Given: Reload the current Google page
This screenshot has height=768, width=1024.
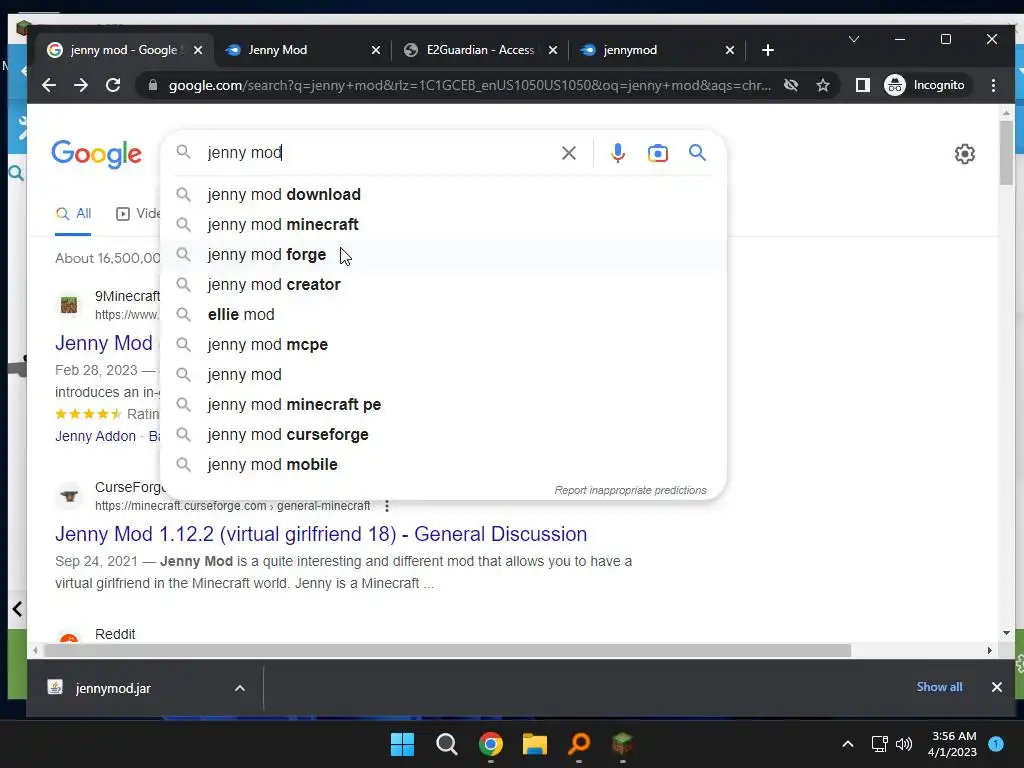Looking at the screenshot, I should click(x=113, y=85).
